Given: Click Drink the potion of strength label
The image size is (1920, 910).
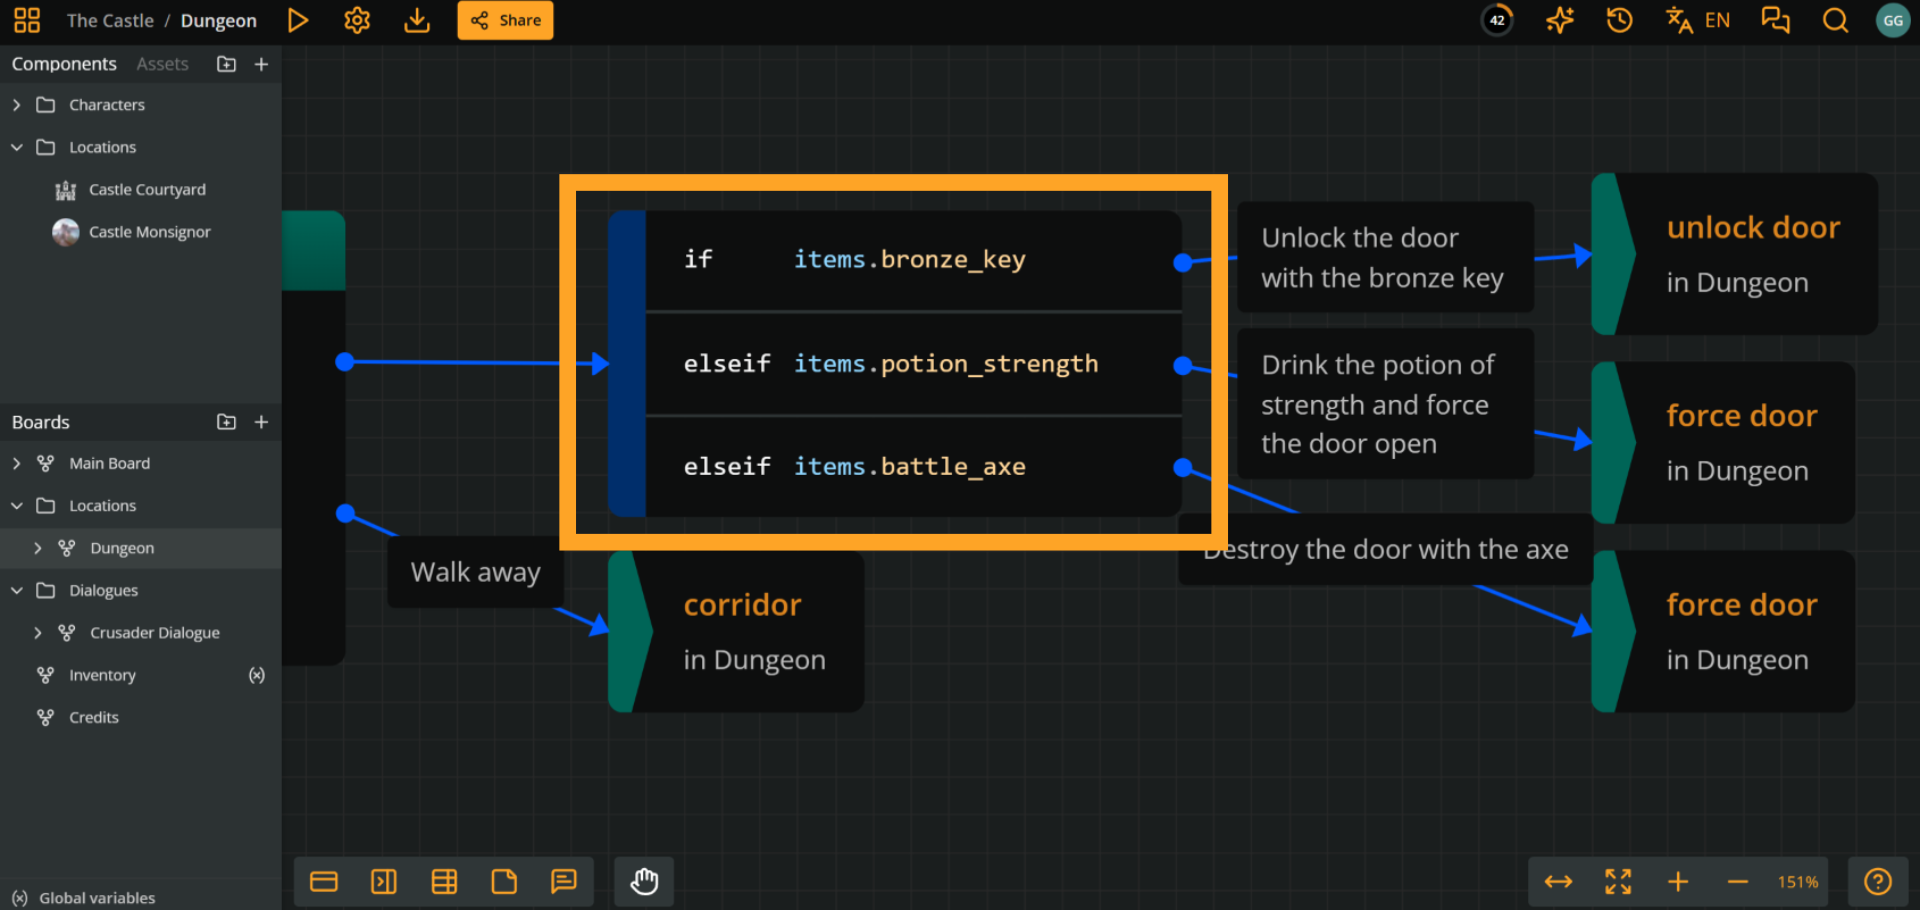Looking at the screenshot, I should pyautogui.click(x=1385, y=404).
